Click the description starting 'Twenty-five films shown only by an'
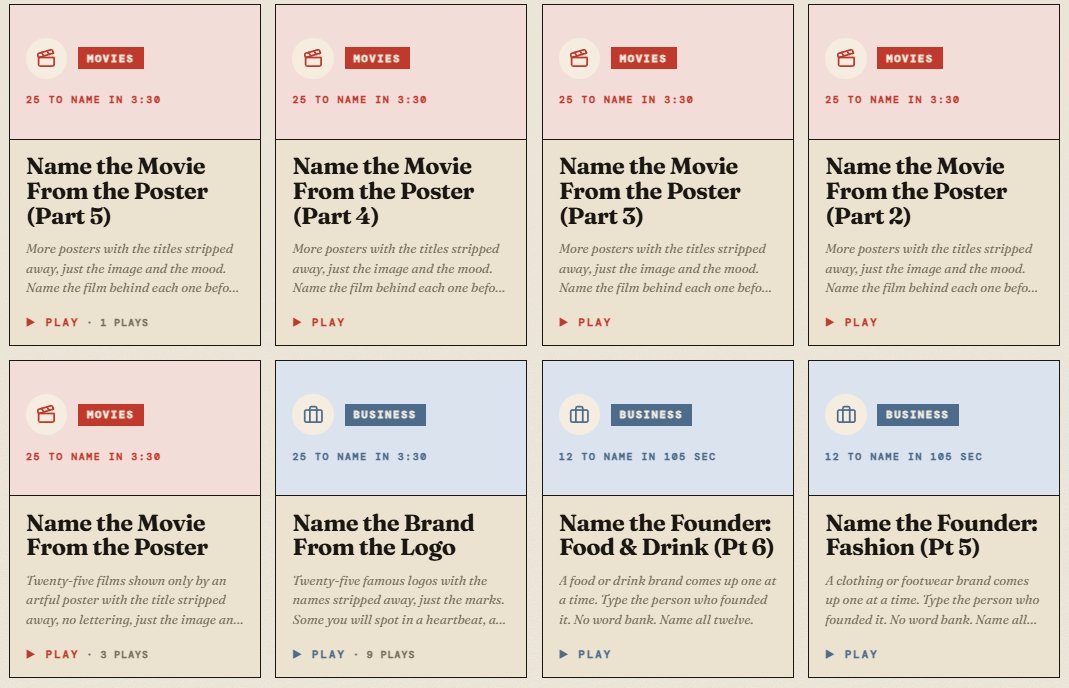 [134, 600]
